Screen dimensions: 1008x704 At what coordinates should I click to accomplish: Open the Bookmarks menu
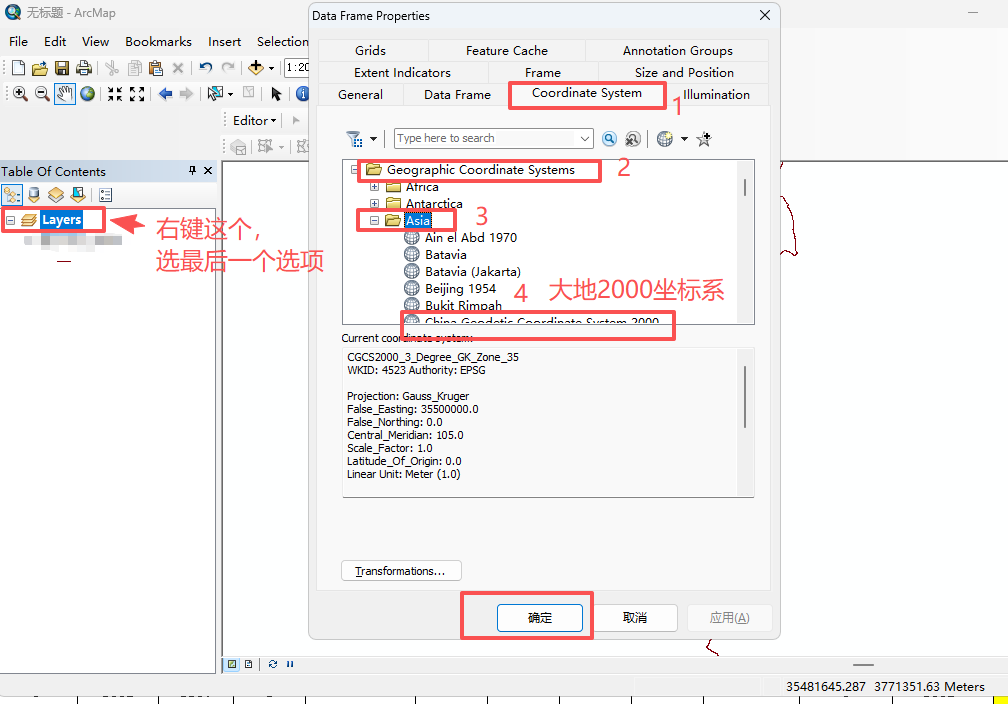(158, 42)
